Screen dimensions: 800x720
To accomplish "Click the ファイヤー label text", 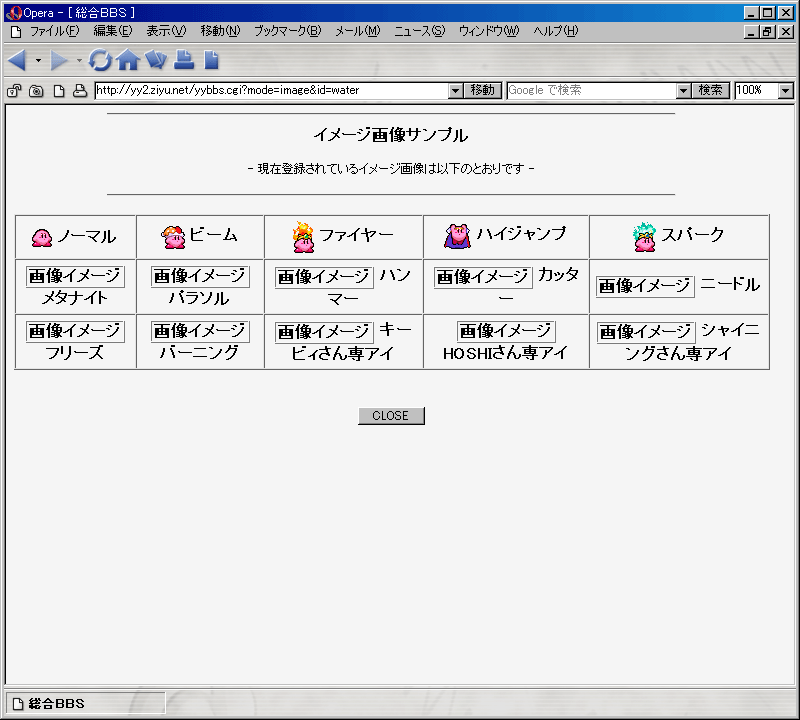I will [356, 235].
